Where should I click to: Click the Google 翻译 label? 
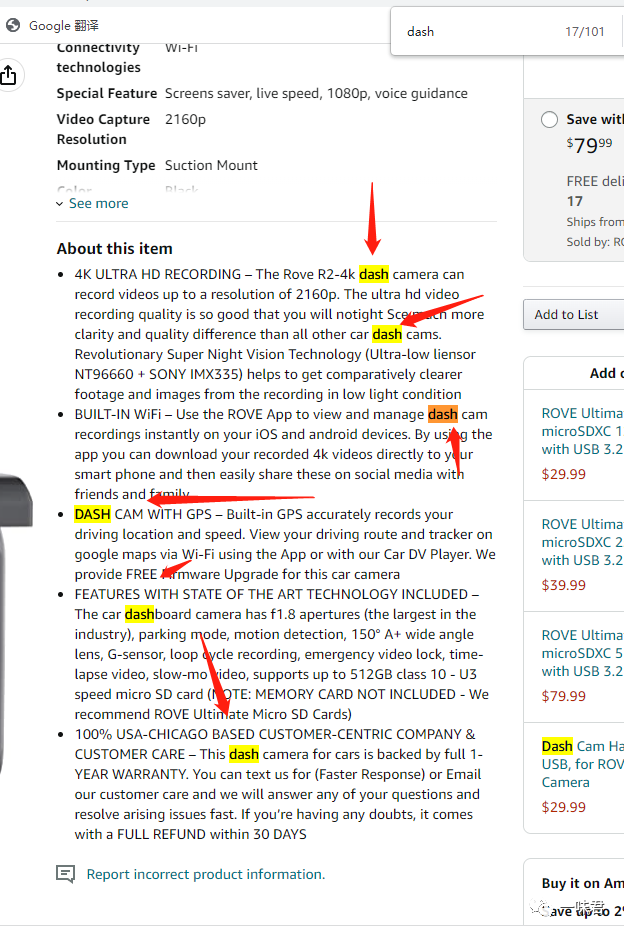(64, 26)
